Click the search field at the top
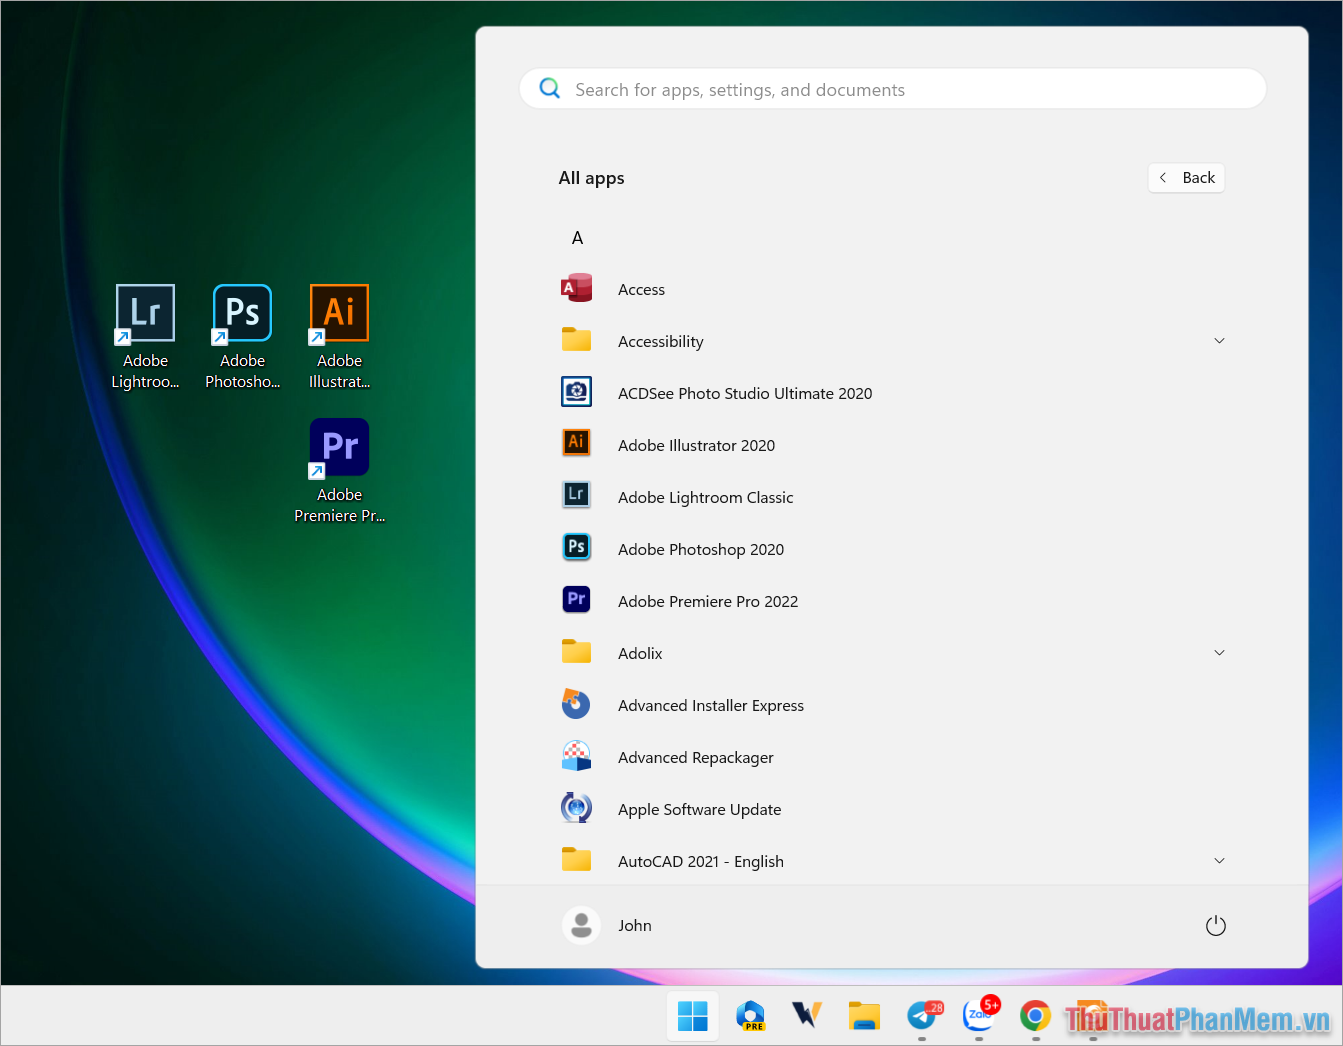This screenshot has width=1343, height=1046. tap(892, 88)
